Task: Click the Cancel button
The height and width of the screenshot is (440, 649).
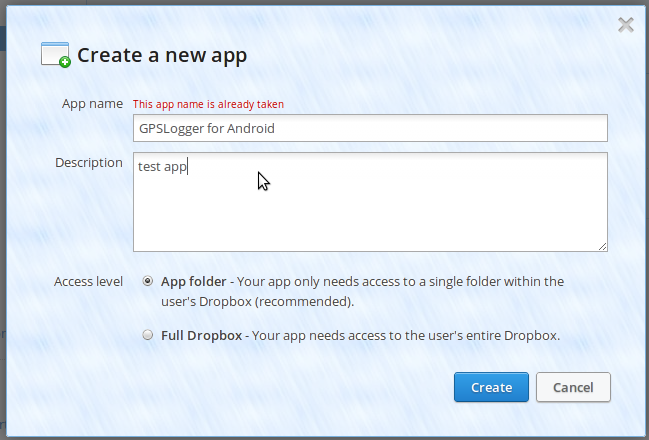Action: pyautogui.click(x=573, y=387)
